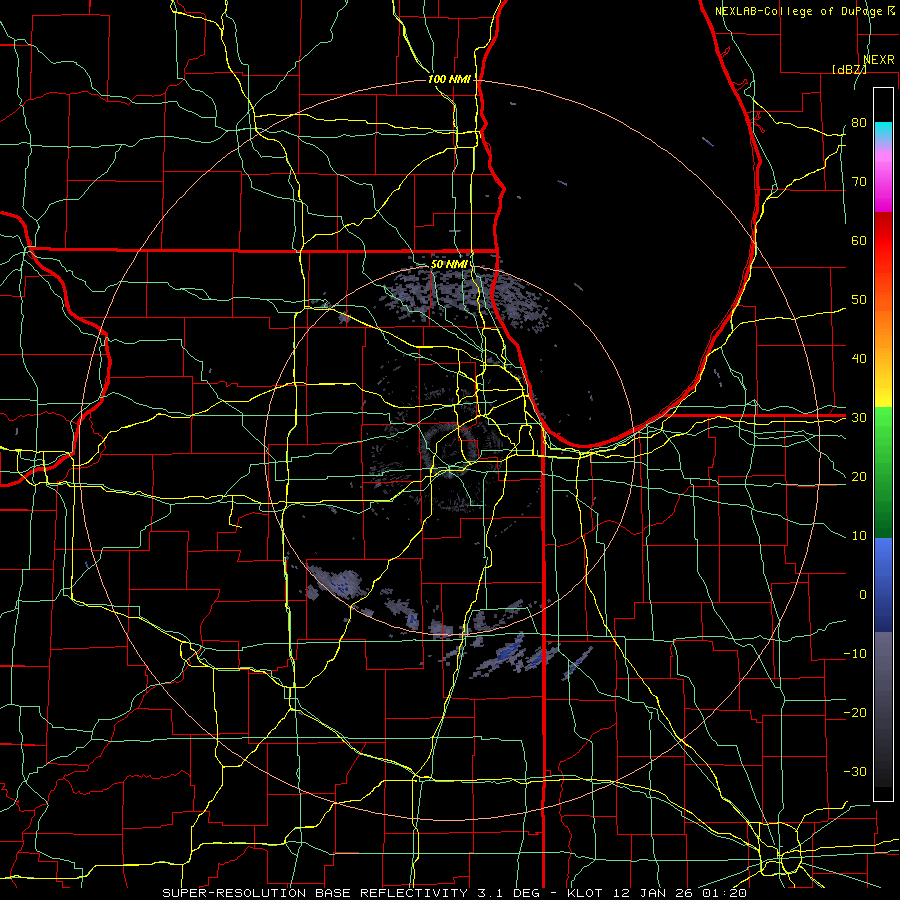The width and height of the screenshot is (900, 900).
Task: Click the 50 value on the dBZ scale
Action: coord(859,300)
